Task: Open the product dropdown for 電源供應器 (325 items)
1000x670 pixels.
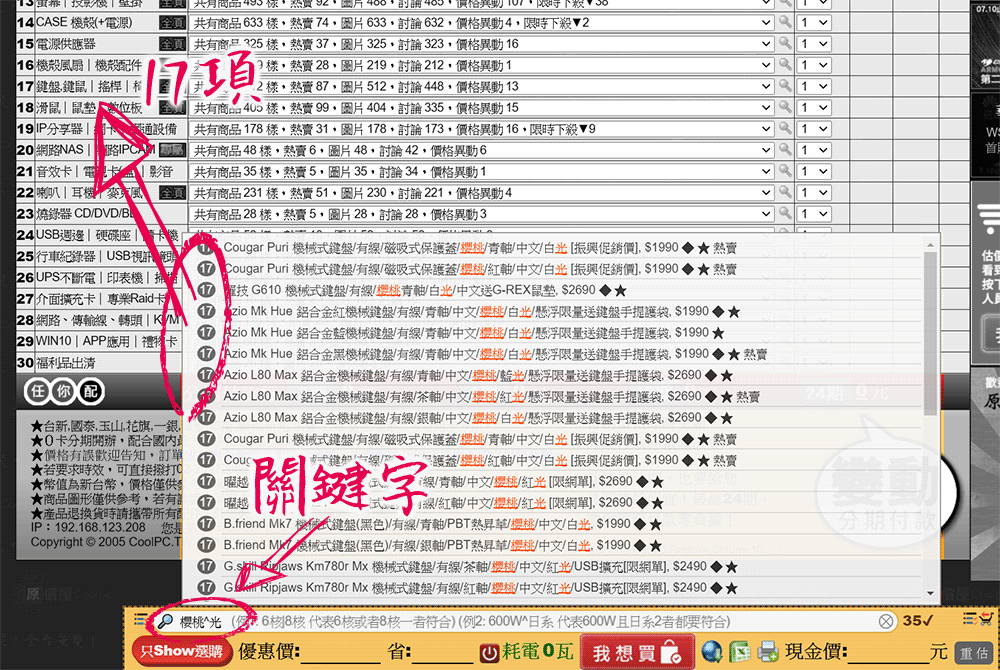Action: (482, 44)
